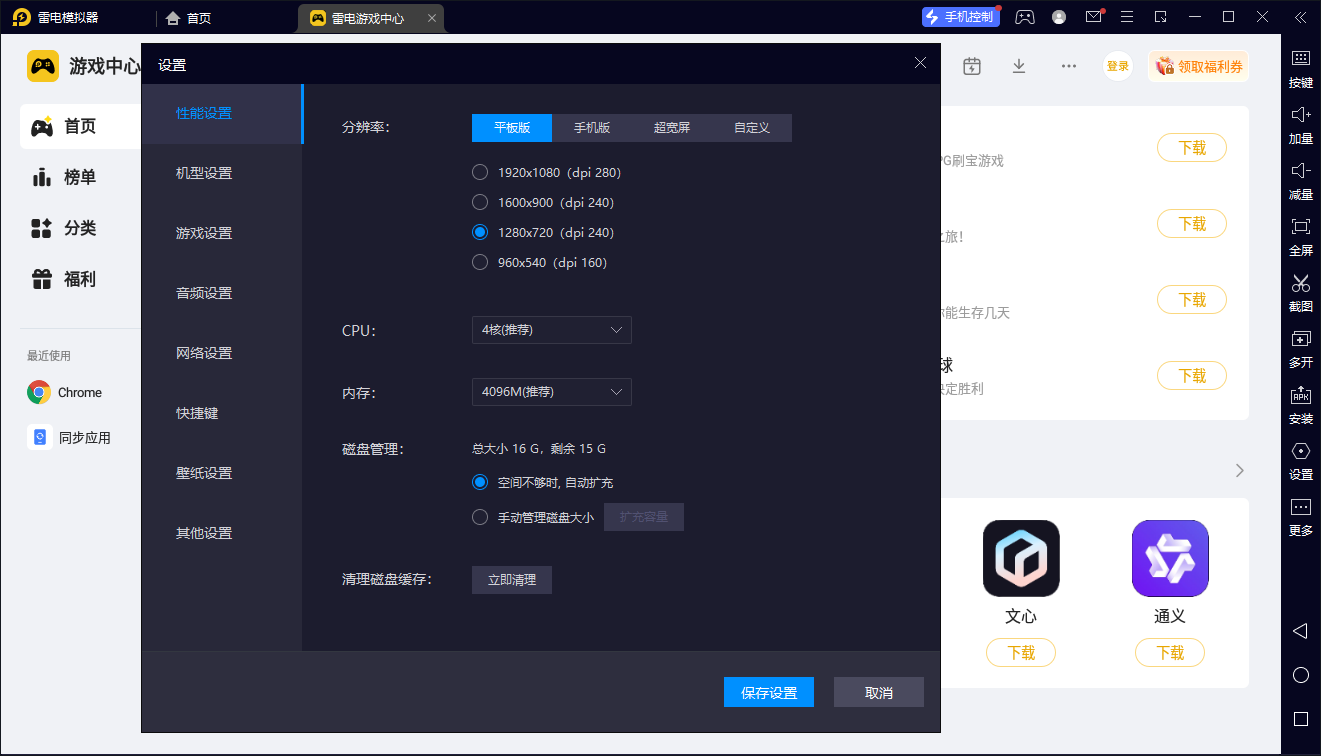Click the 扩充容量 button
Viewport: 1321px width, 756px height.
pyautogui.click(x=644, y=517)
